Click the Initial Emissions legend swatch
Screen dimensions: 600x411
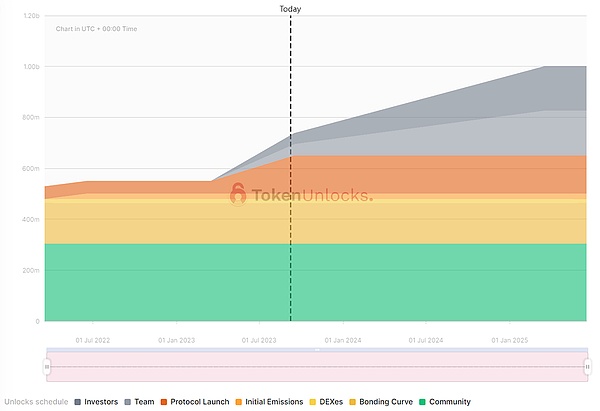coord(236,402)
